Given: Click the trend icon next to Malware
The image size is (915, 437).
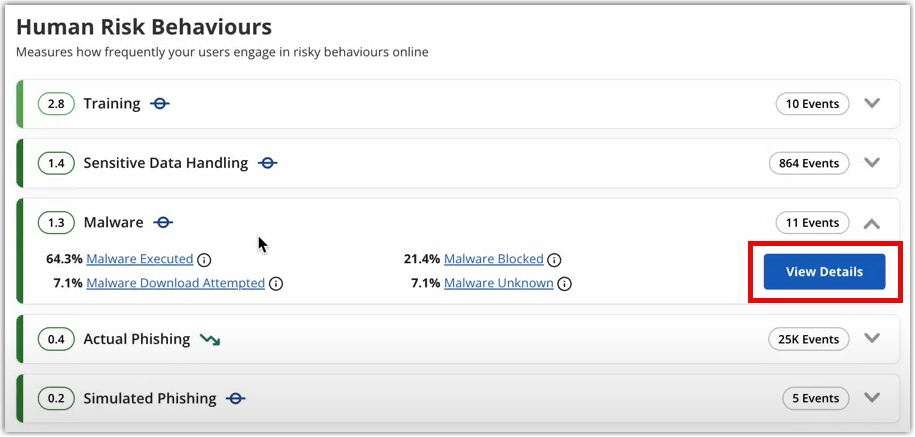Looking at the screenshot, I should point(163,222).
